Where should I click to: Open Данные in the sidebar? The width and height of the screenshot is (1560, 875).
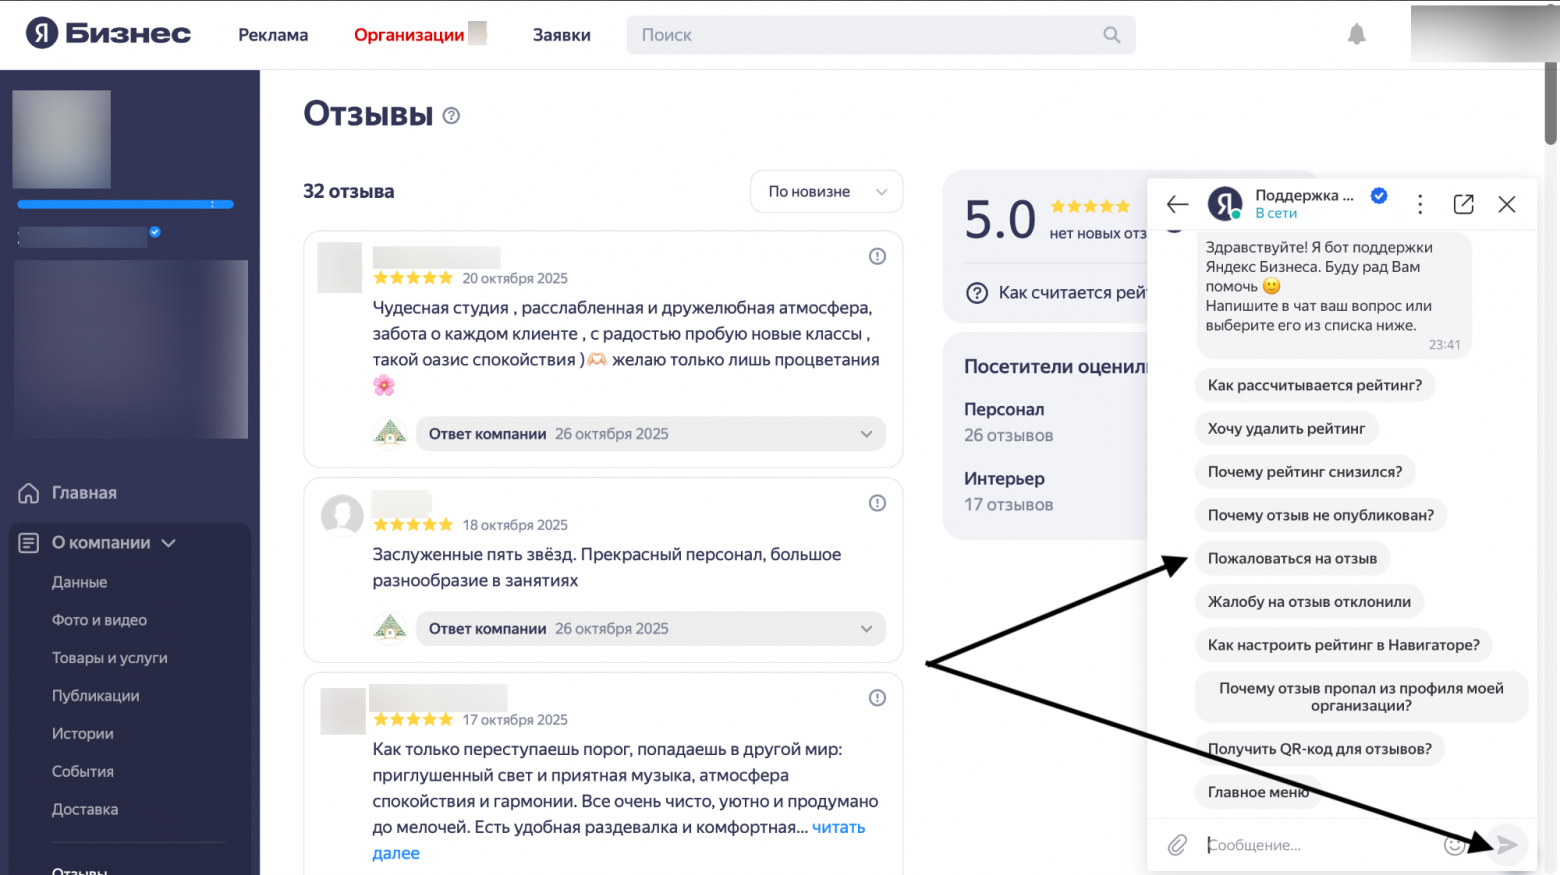click(79, 582)
